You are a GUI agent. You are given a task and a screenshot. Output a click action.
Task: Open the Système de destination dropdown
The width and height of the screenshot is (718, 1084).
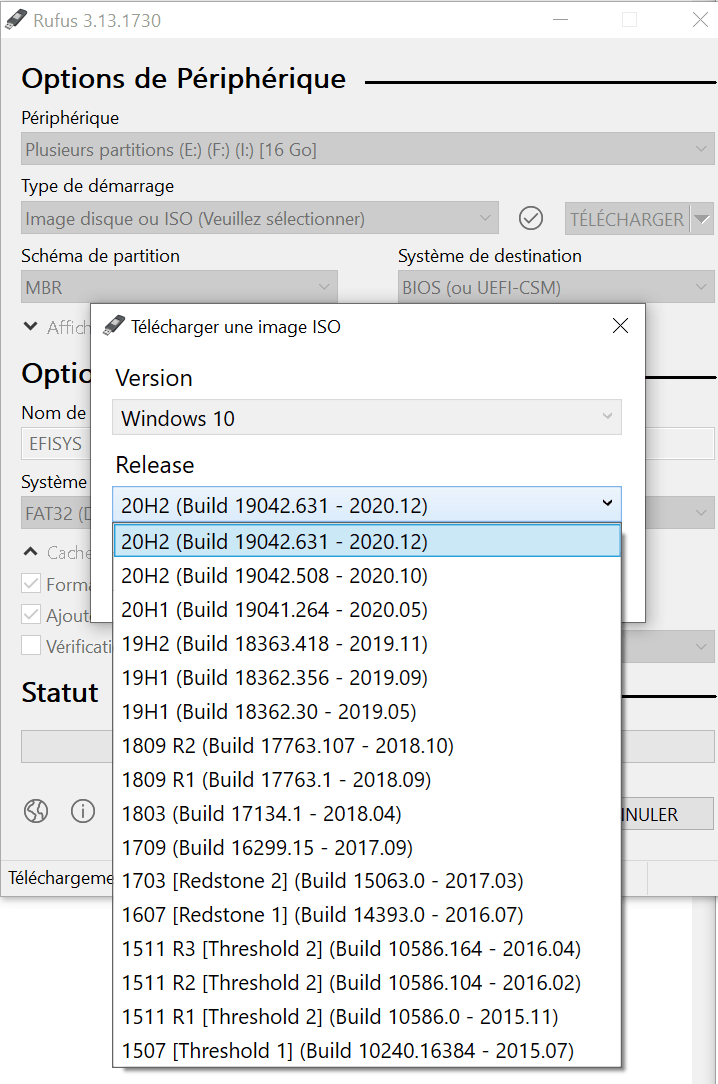coord(556,287)
